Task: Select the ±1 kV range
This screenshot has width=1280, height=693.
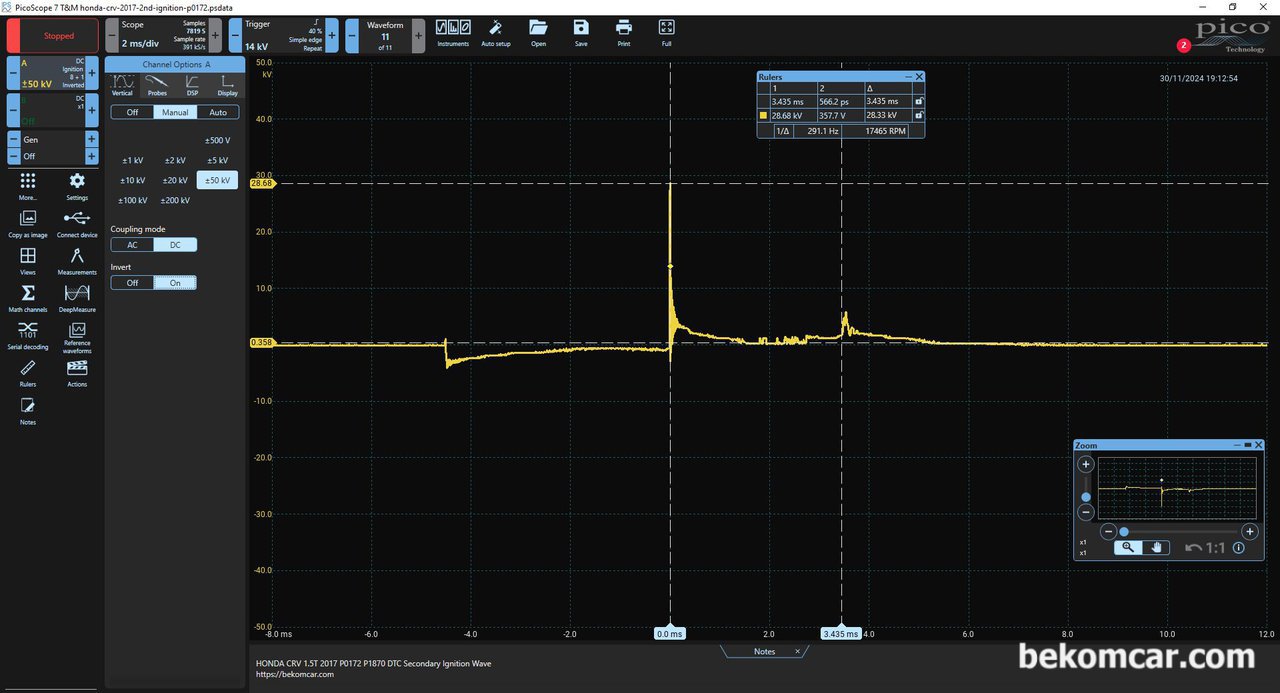Action: click(132, 160)
